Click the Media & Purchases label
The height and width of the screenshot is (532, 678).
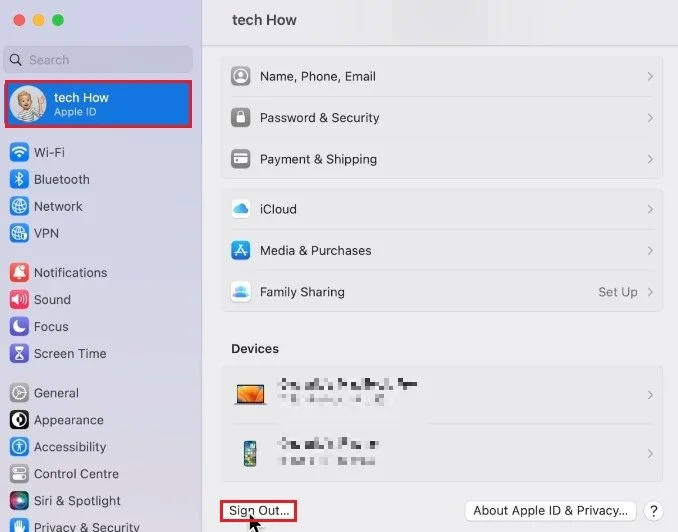coord(316,250)
